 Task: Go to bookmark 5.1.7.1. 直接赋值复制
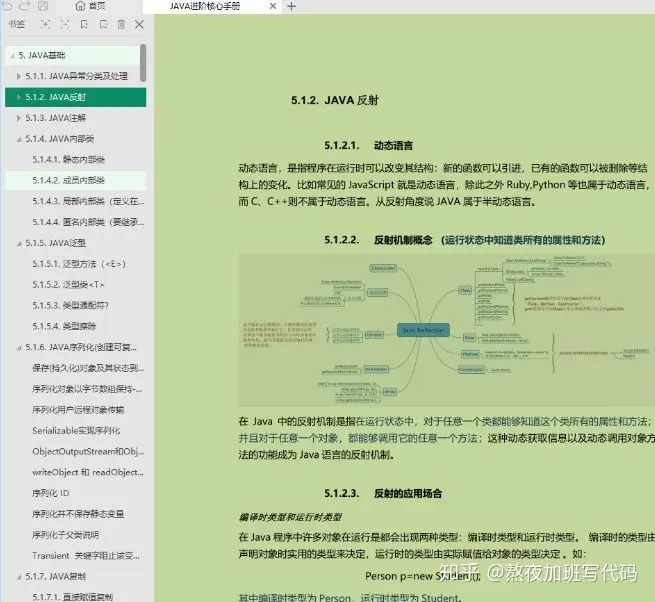coord(72,597)
